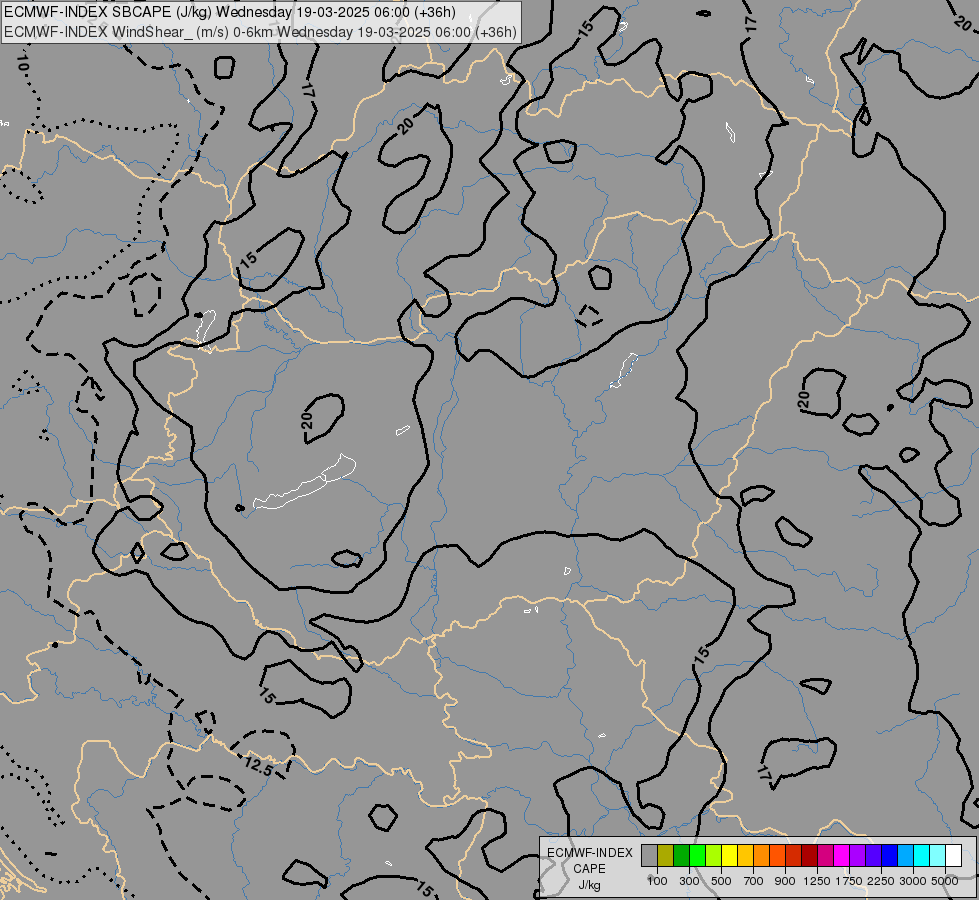Click the 3000 value under the legend

click(913, 881)
